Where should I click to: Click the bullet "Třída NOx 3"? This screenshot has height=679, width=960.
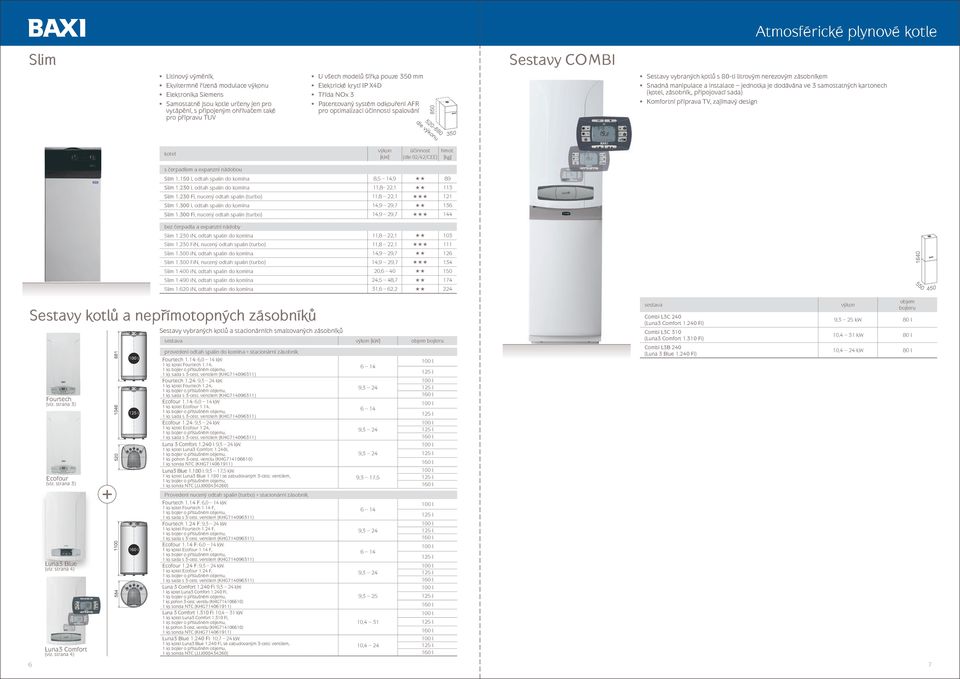tap(336, 95)
